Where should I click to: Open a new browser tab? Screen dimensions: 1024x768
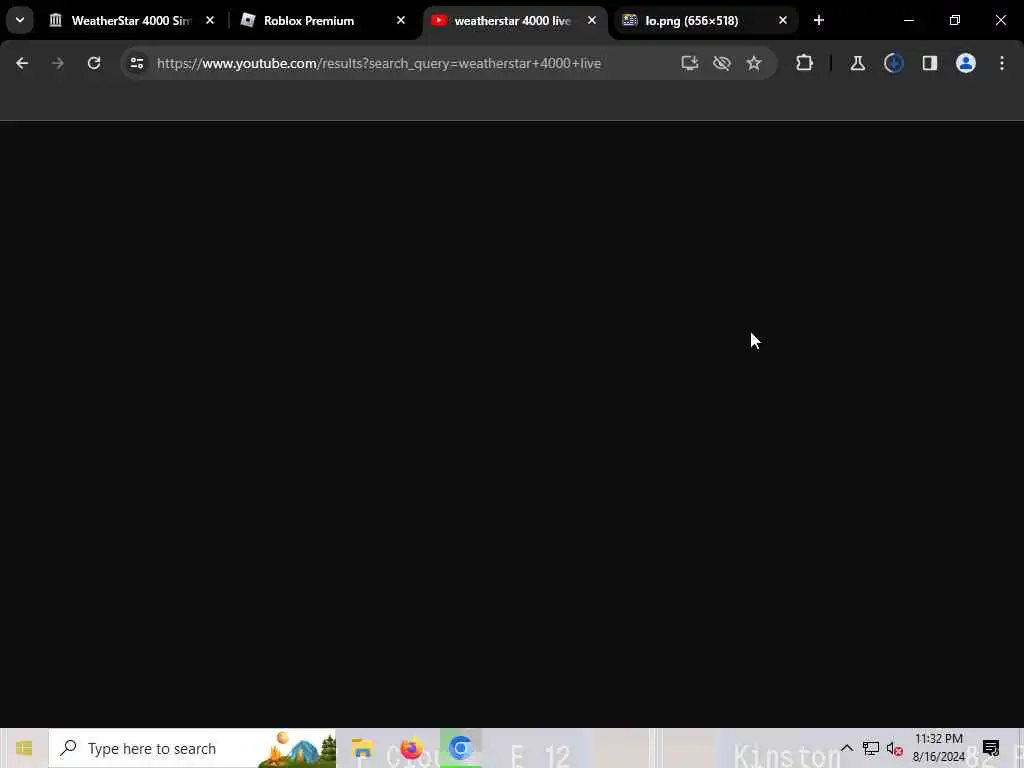click(819, 20)
